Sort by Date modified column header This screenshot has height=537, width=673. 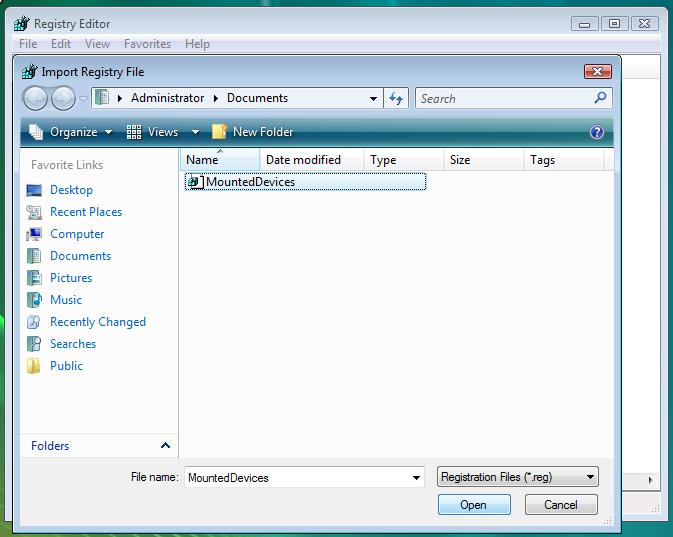(x=312, y=160)
